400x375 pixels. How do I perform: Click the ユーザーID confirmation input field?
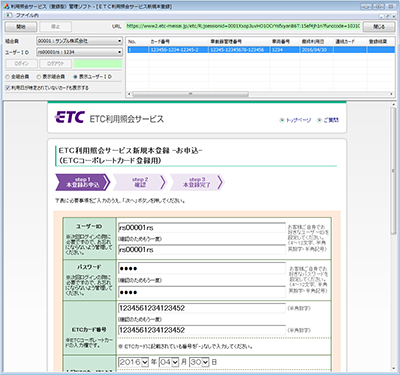[x=202, y=250]
